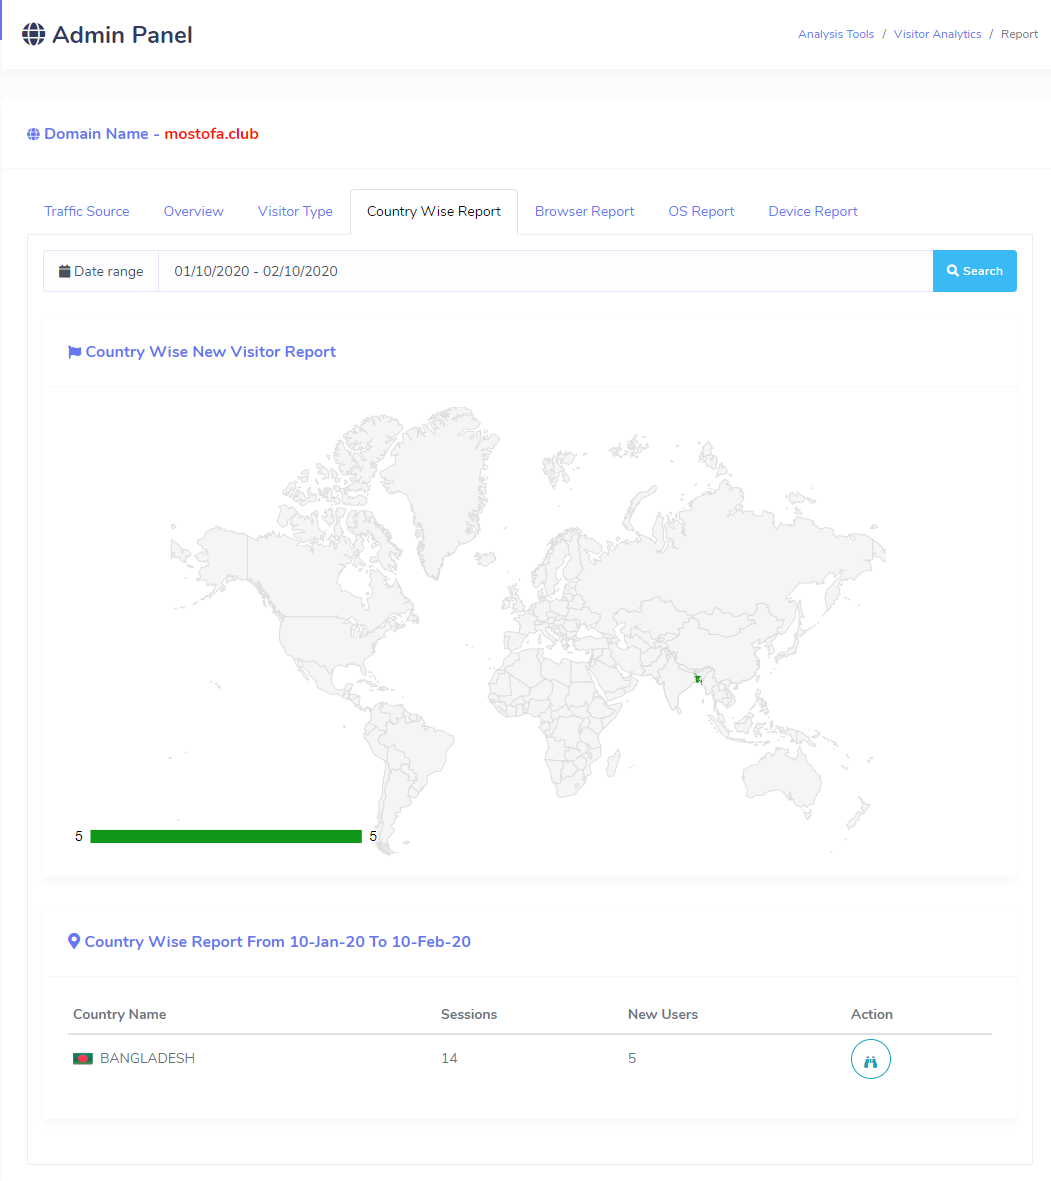Click the calendar icon beside Date range
Viewport: 1051px width, 1181px height.
pos(65,271)
